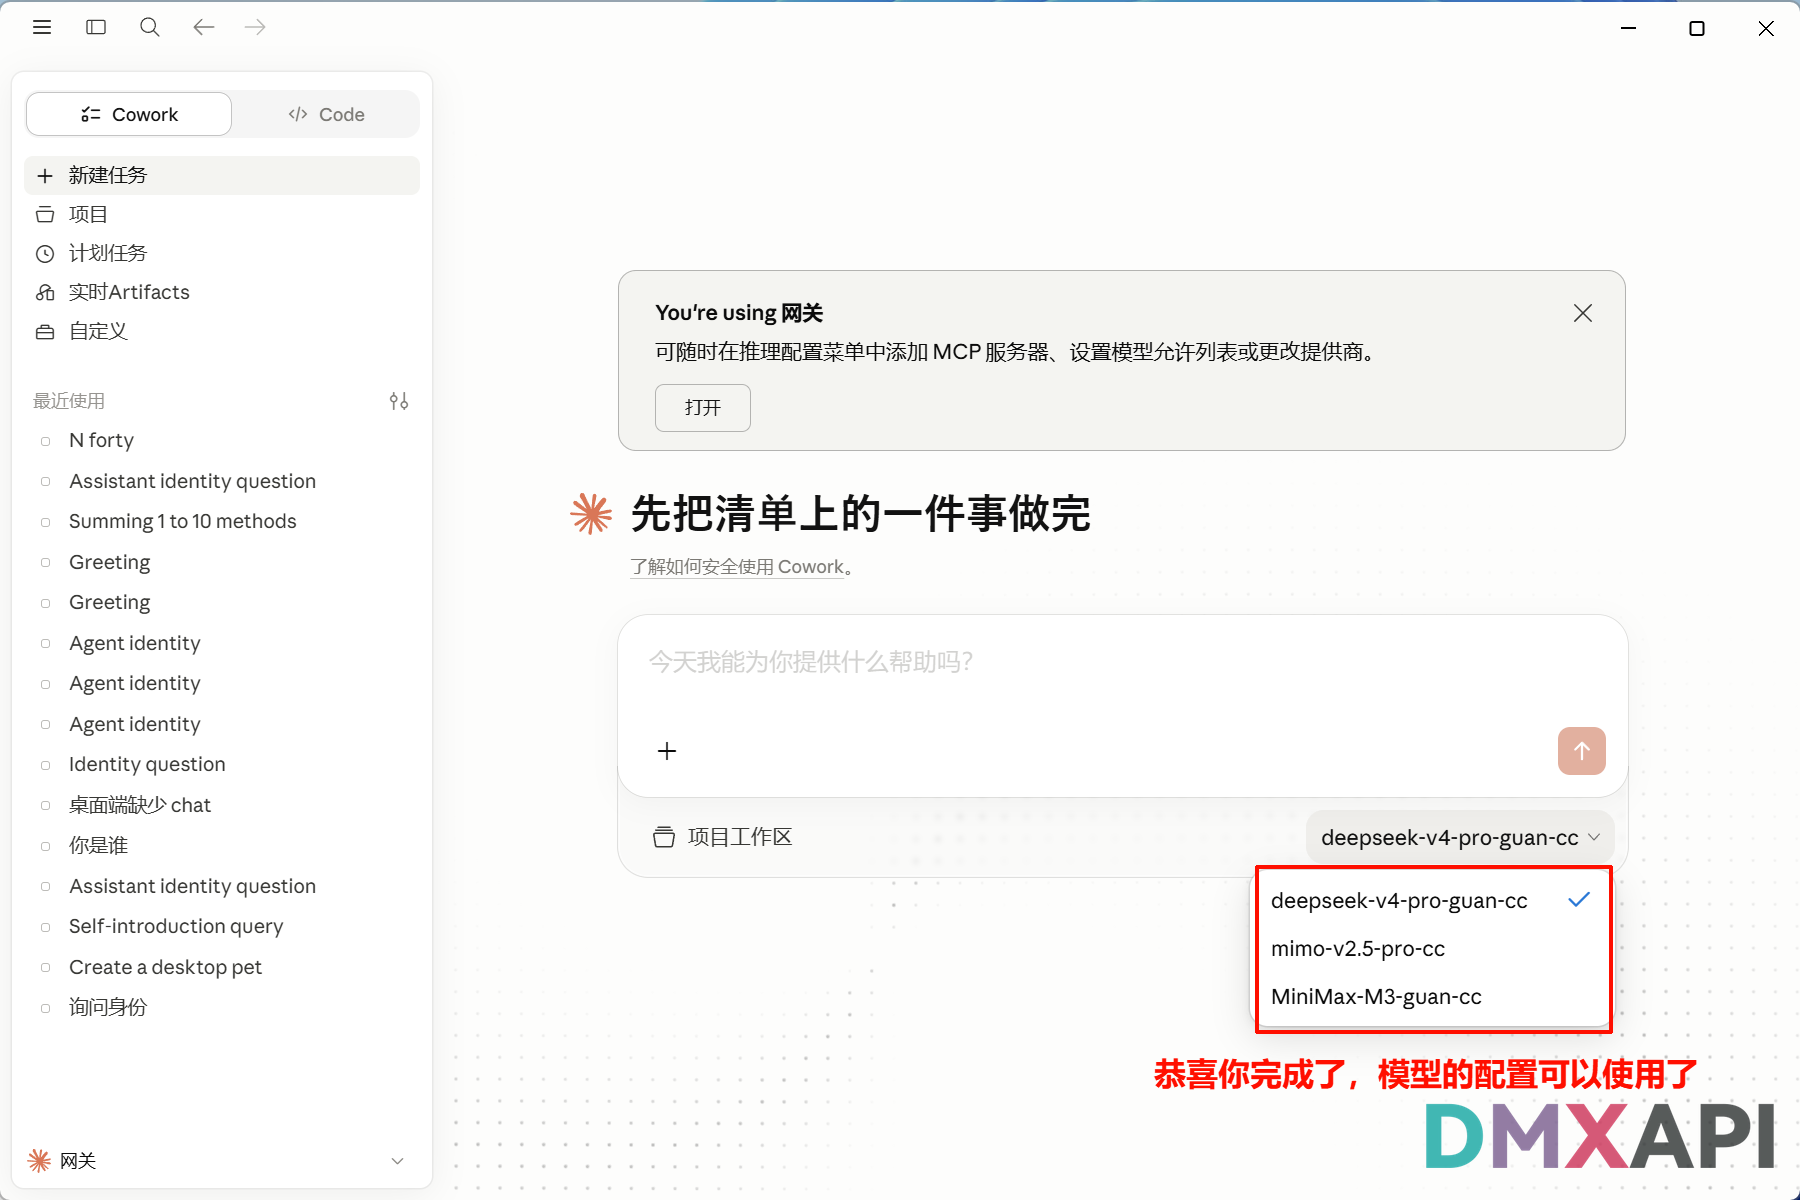Send the message with arrow button
The image size is (1800, 1200).
point(1582,751)
